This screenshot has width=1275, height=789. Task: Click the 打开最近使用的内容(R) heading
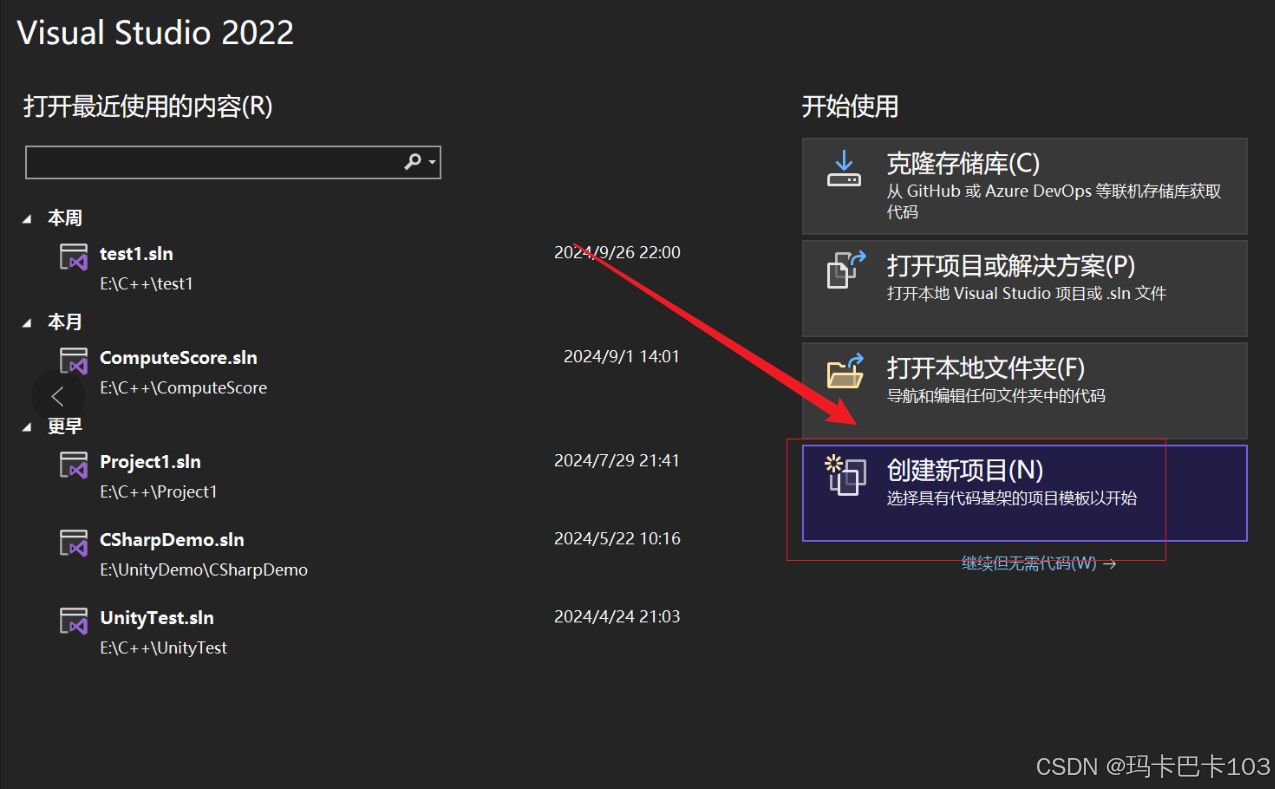click(148, 106)
